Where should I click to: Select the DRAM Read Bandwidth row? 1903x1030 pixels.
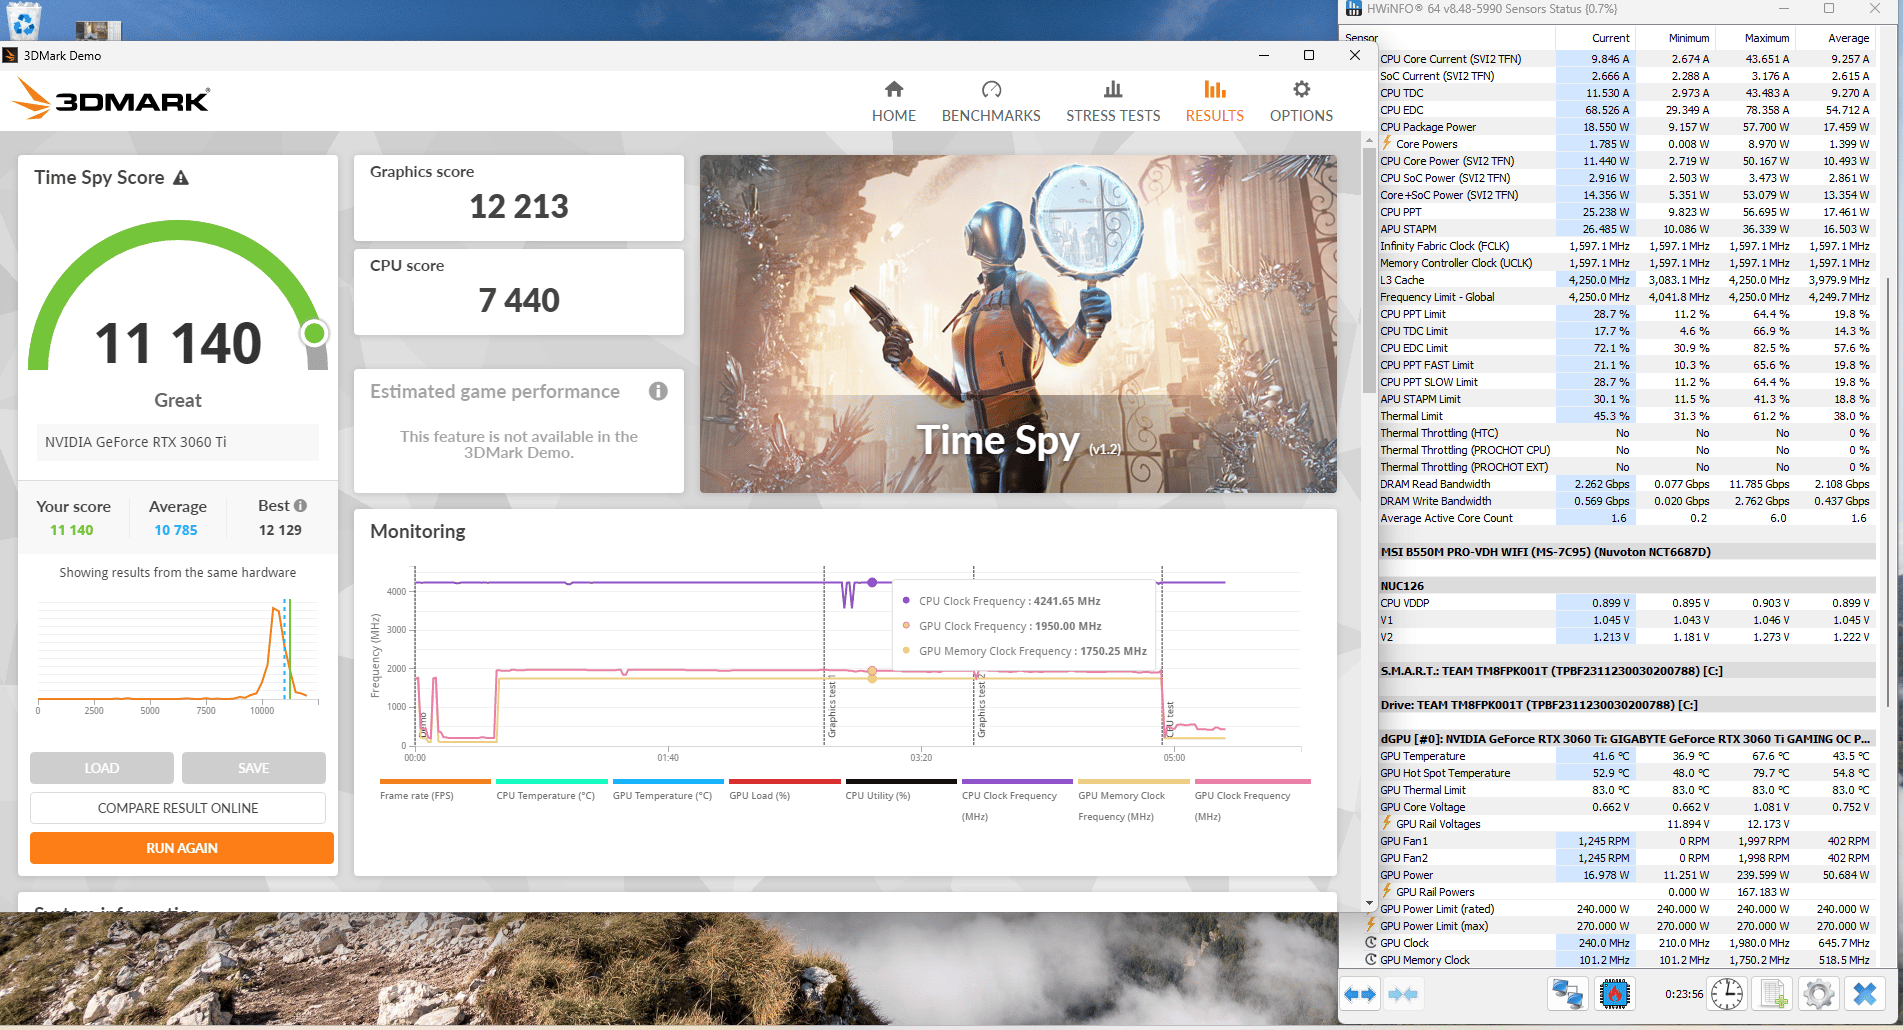coord(1626,484)
